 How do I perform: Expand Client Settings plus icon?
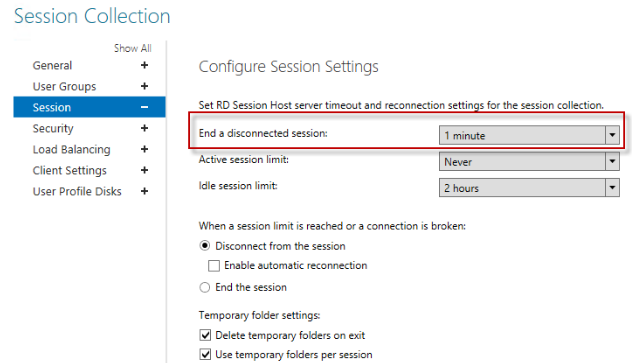click(x=144, y=170)
